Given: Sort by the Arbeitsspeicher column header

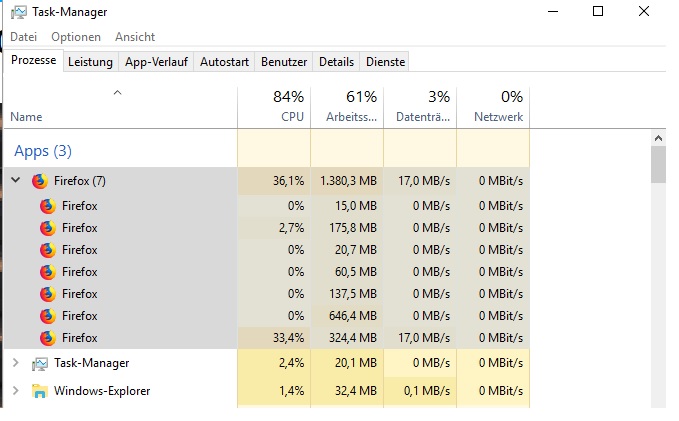Looking at the screenshot, I should (347, 107).
